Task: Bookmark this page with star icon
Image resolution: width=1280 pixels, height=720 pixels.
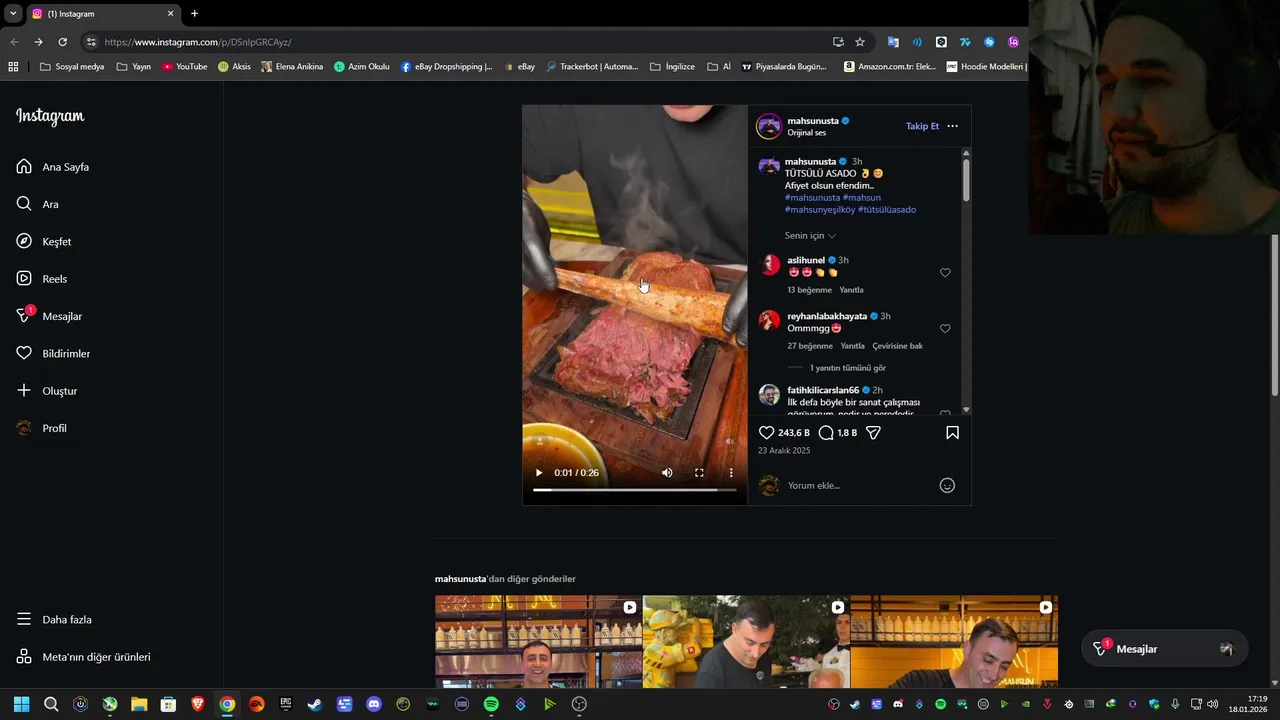Action: pyautogui.click(x=860, y=42)
